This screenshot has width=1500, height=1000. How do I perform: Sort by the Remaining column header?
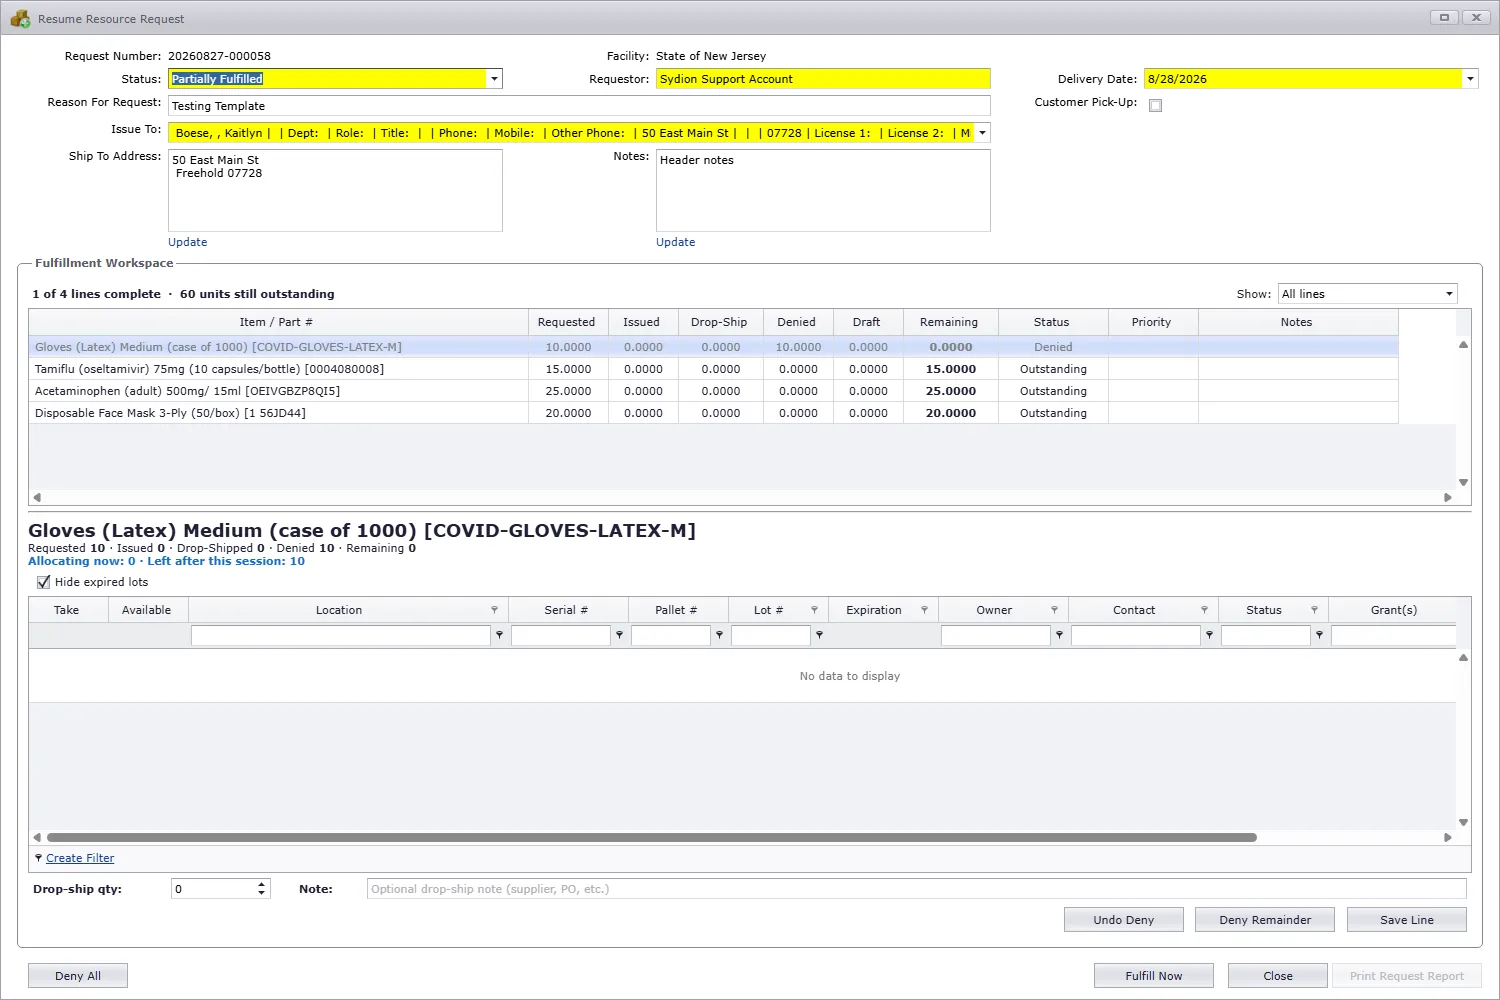coord(950,322)
